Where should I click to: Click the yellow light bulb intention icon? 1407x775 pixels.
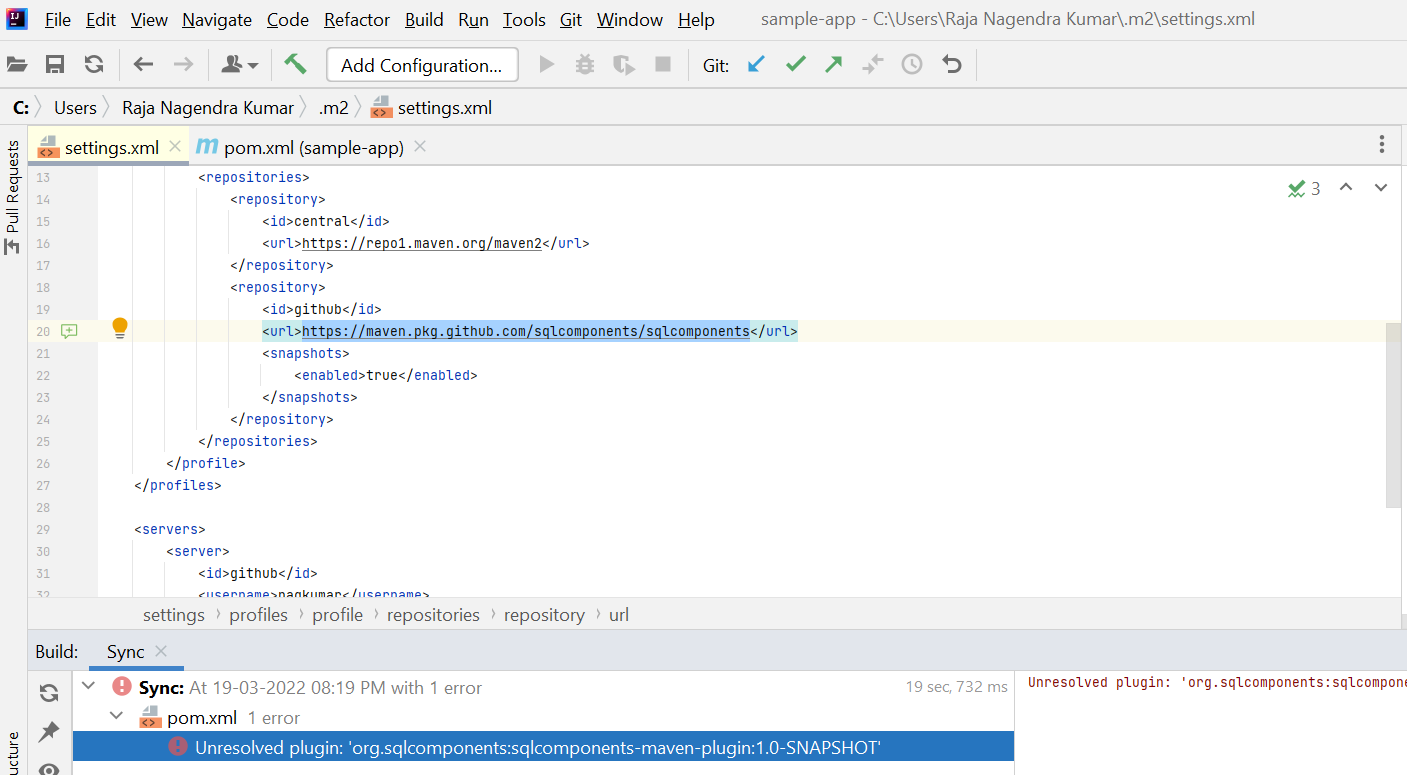click(120, 328)
